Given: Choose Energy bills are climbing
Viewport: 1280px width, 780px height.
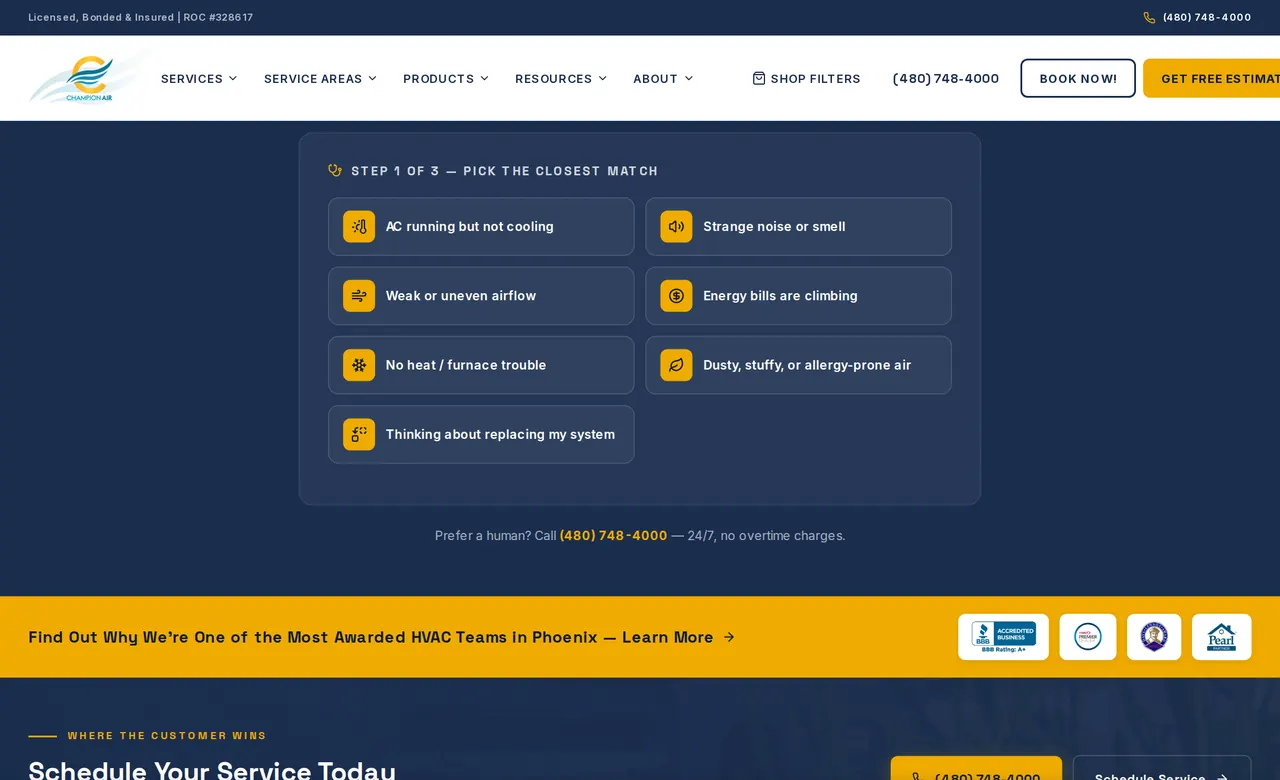Looking at the screenshot, I should tap(798, 296).
